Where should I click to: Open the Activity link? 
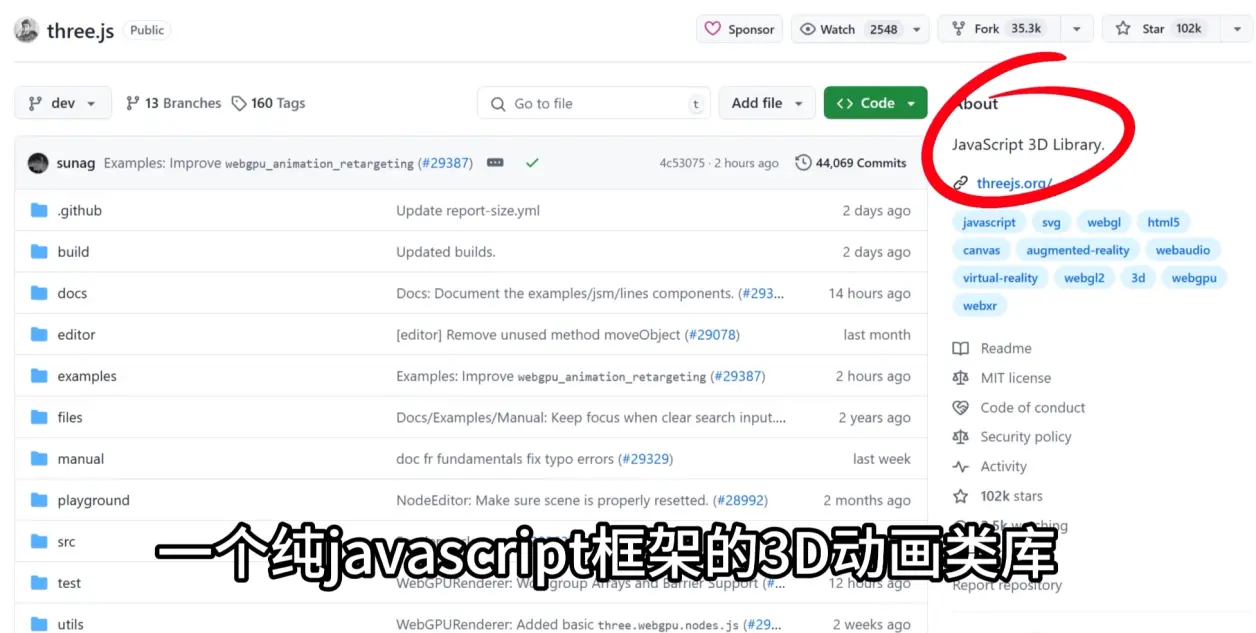(1004, 466)
